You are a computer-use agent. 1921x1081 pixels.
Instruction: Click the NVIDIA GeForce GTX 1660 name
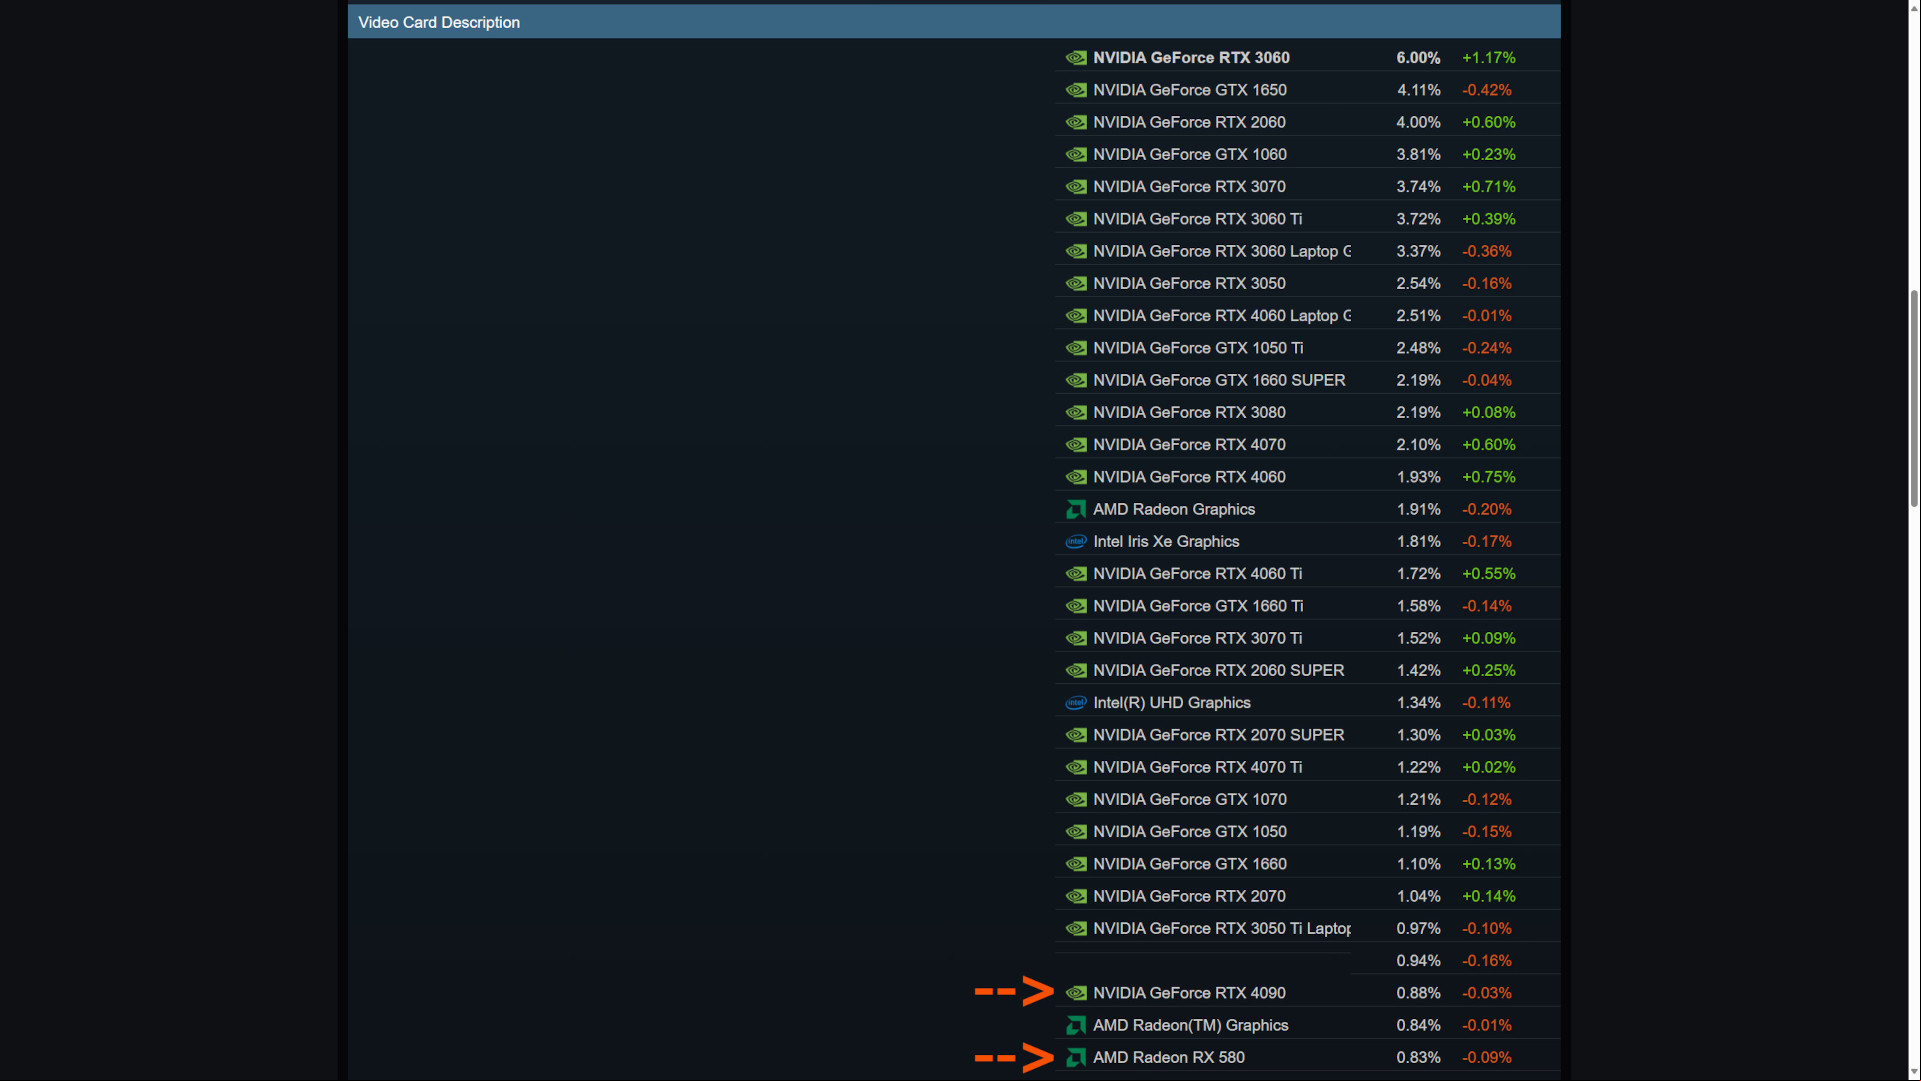[1190, 864]
